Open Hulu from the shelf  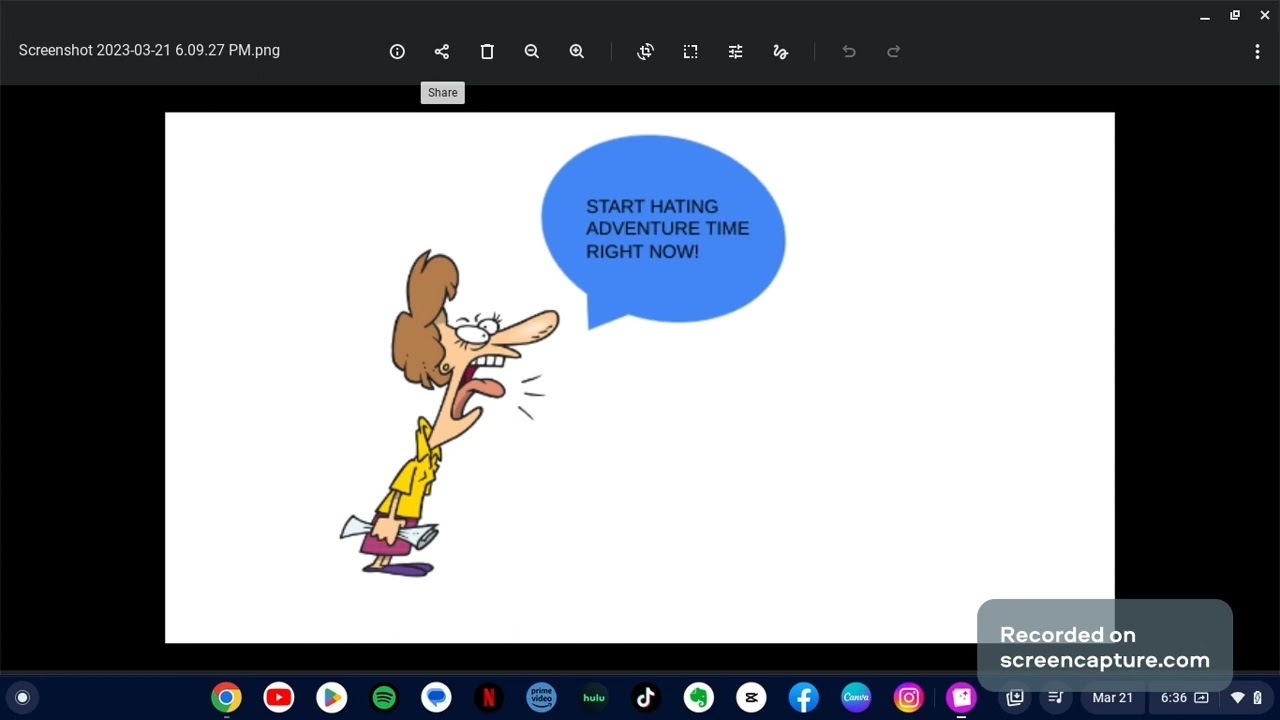(x=594, y=698)
